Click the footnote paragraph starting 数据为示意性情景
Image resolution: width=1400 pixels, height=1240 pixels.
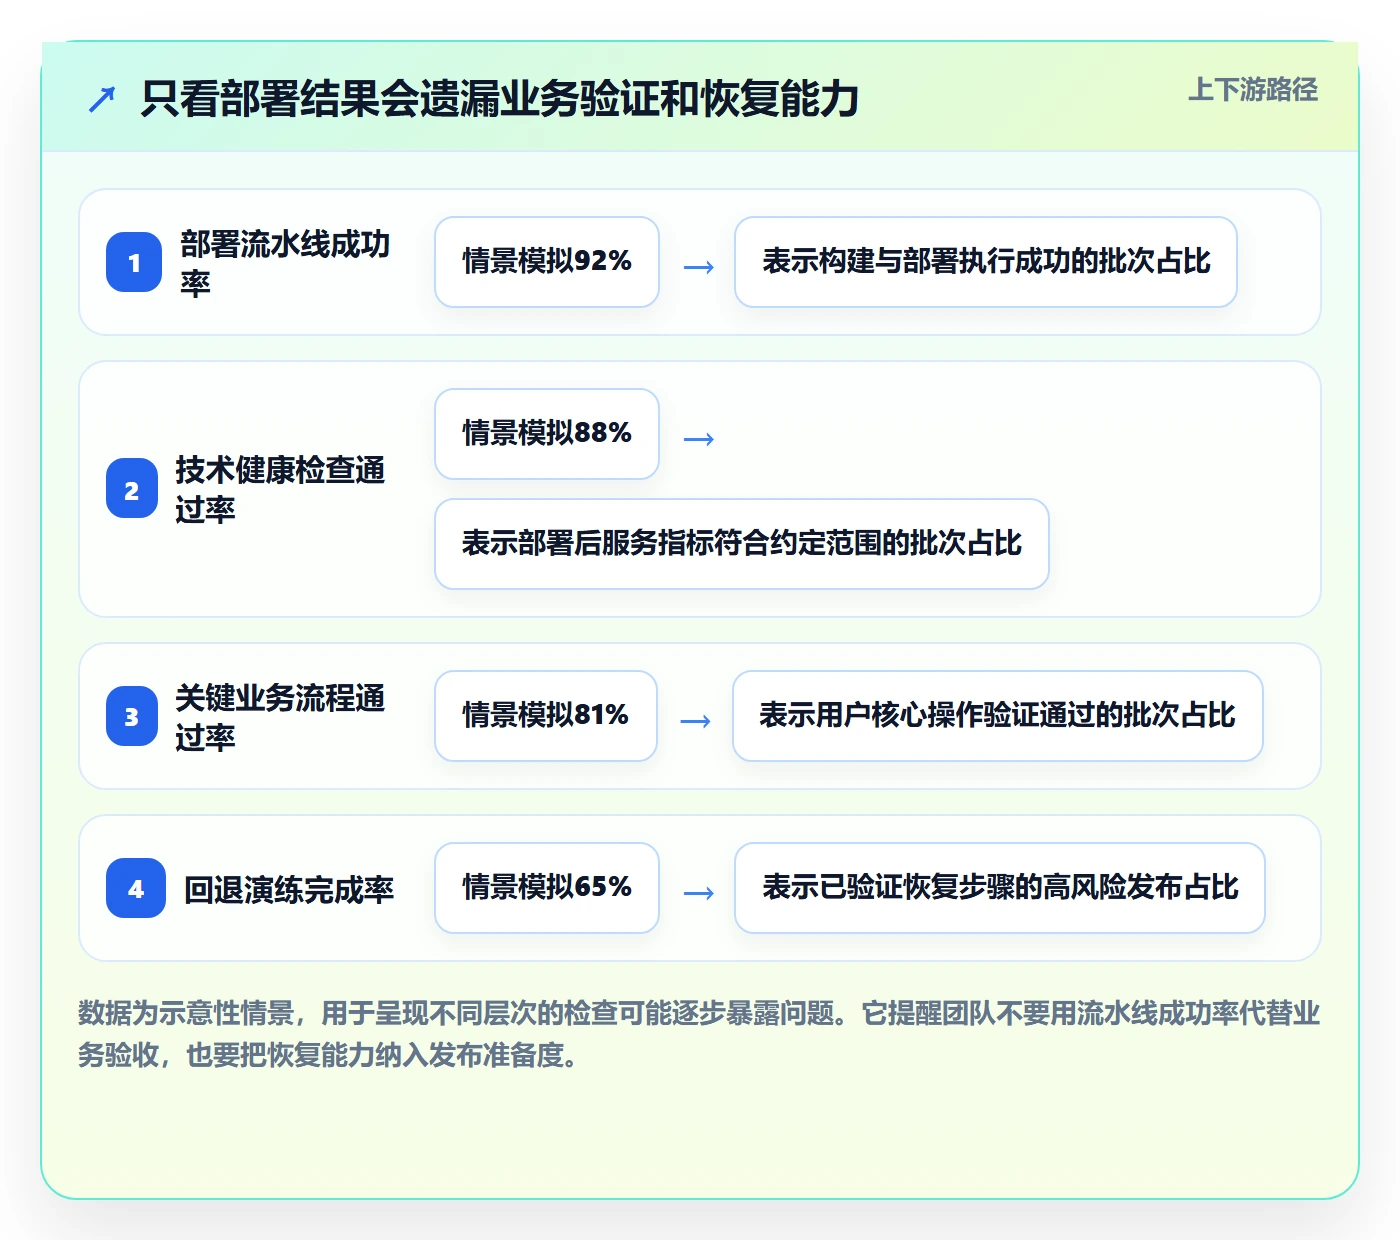tap(700, 1034)
